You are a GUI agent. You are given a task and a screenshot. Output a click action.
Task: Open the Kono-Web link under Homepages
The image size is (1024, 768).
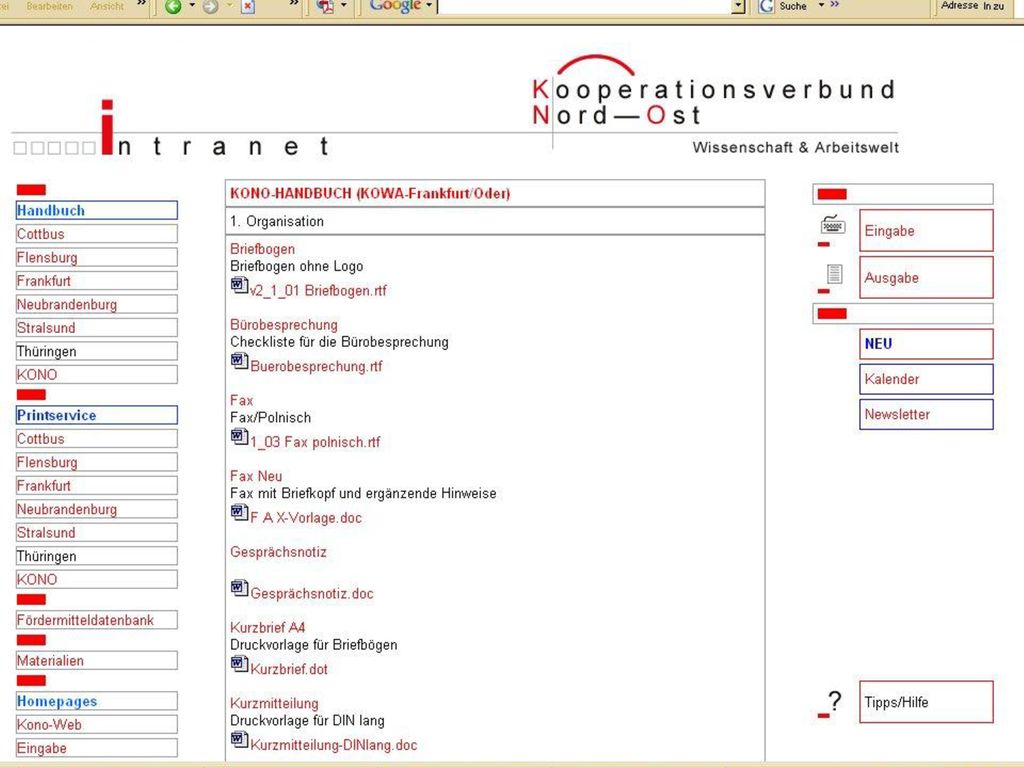[x=97, y=725]
